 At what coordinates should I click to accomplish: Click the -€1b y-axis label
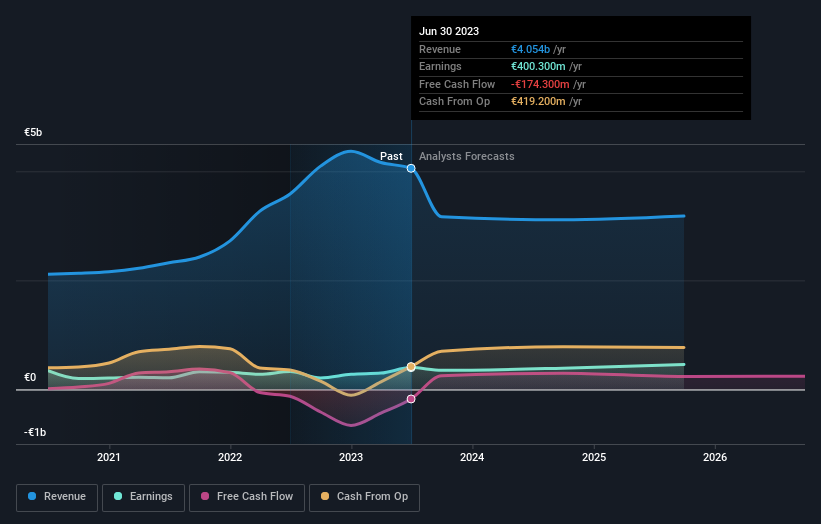35,432
